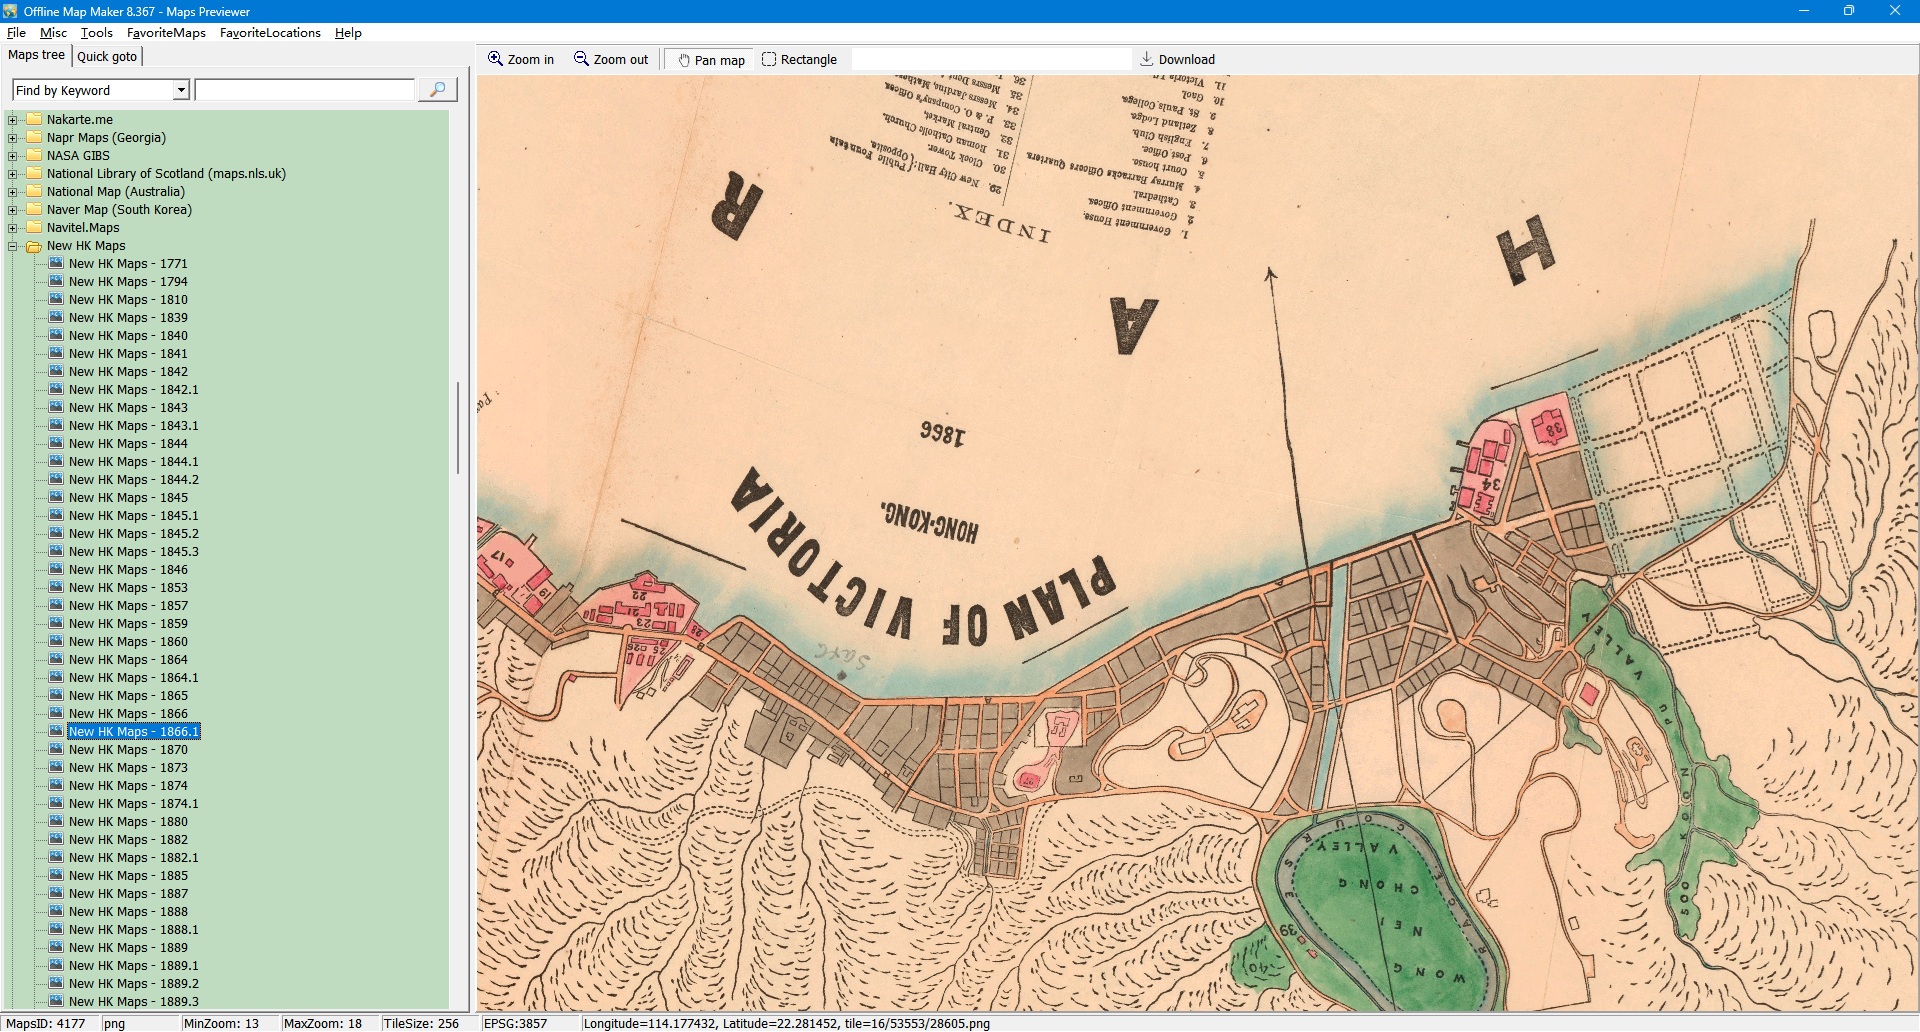Click the empty field in the map toolbar
Viewport: 1920px width, 1032px height.
click(x=990, y=59)
